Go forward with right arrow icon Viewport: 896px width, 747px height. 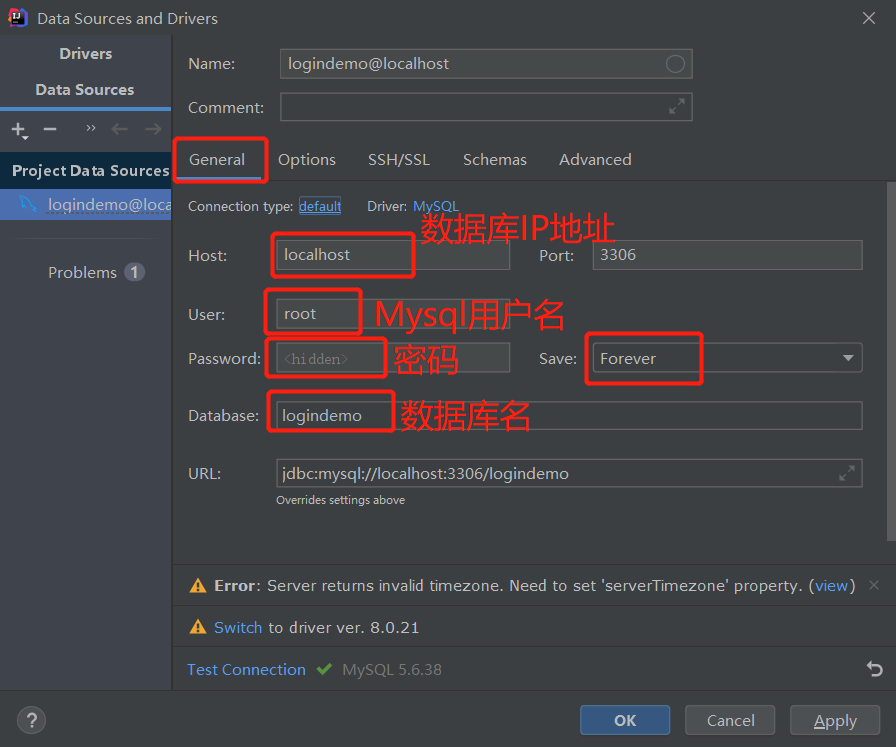coord(153,129)
